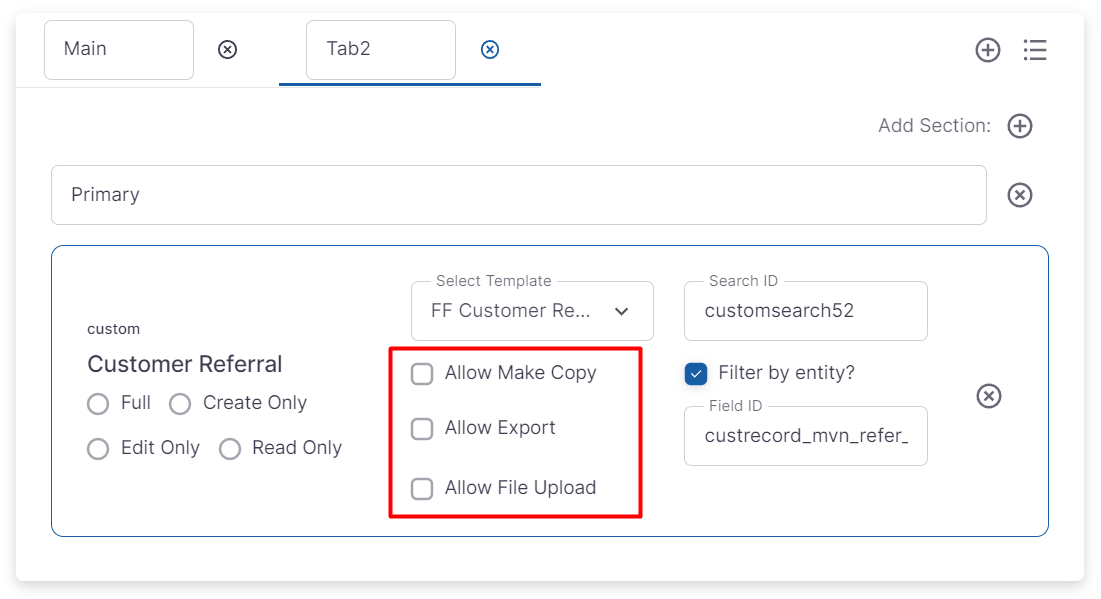
Task: Focus the Primary section name field
Action: [518, 195]
